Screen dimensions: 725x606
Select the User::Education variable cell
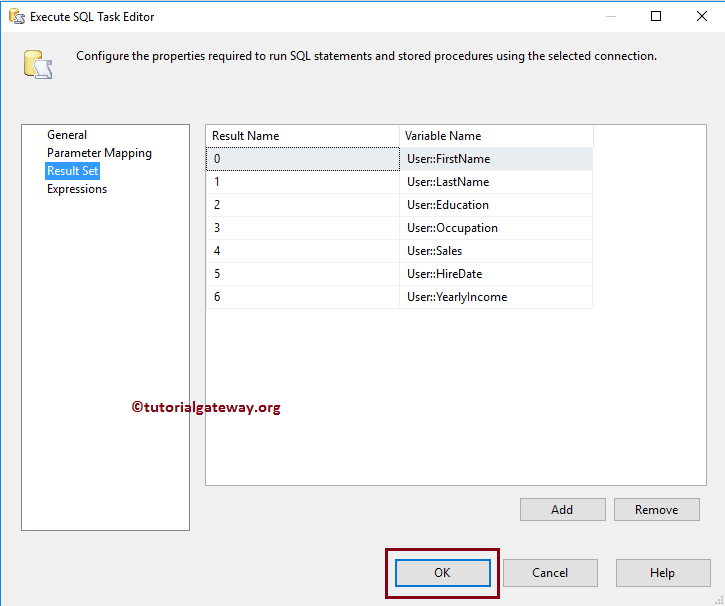(496, 205)
